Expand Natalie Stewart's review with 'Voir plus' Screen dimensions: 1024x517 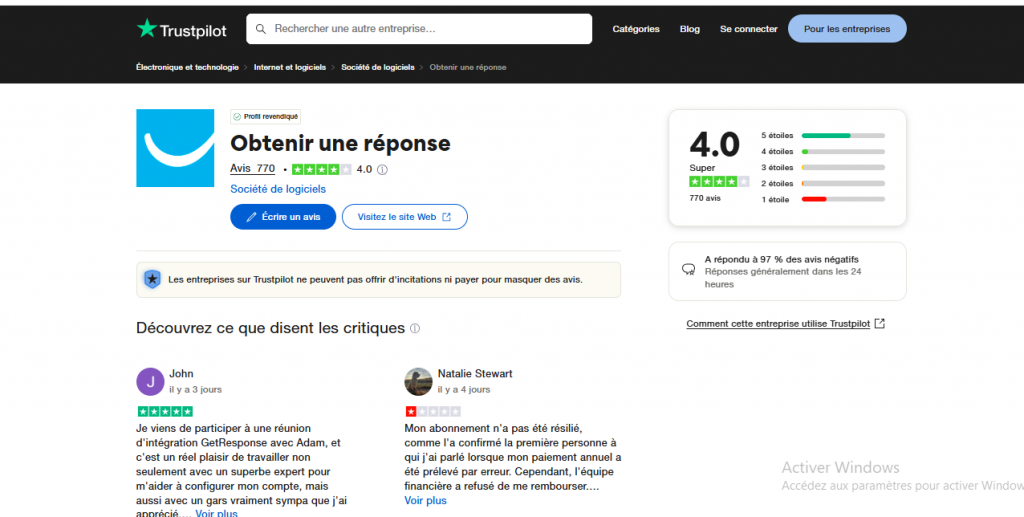pos(425,501)
